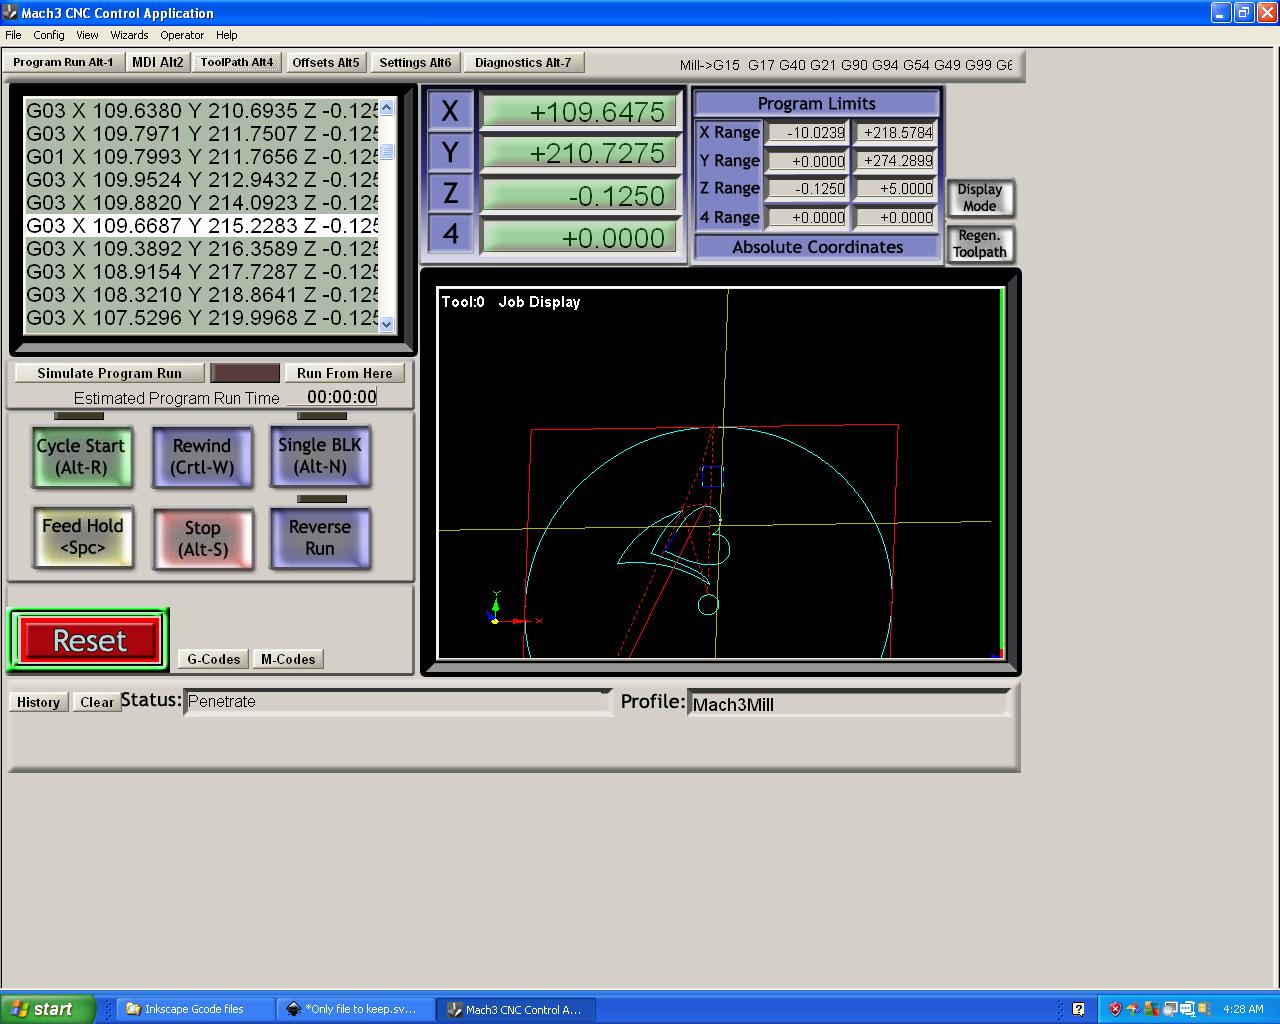Switch to the Diagnostics Alt-7 tab

(x=523, y=62)
